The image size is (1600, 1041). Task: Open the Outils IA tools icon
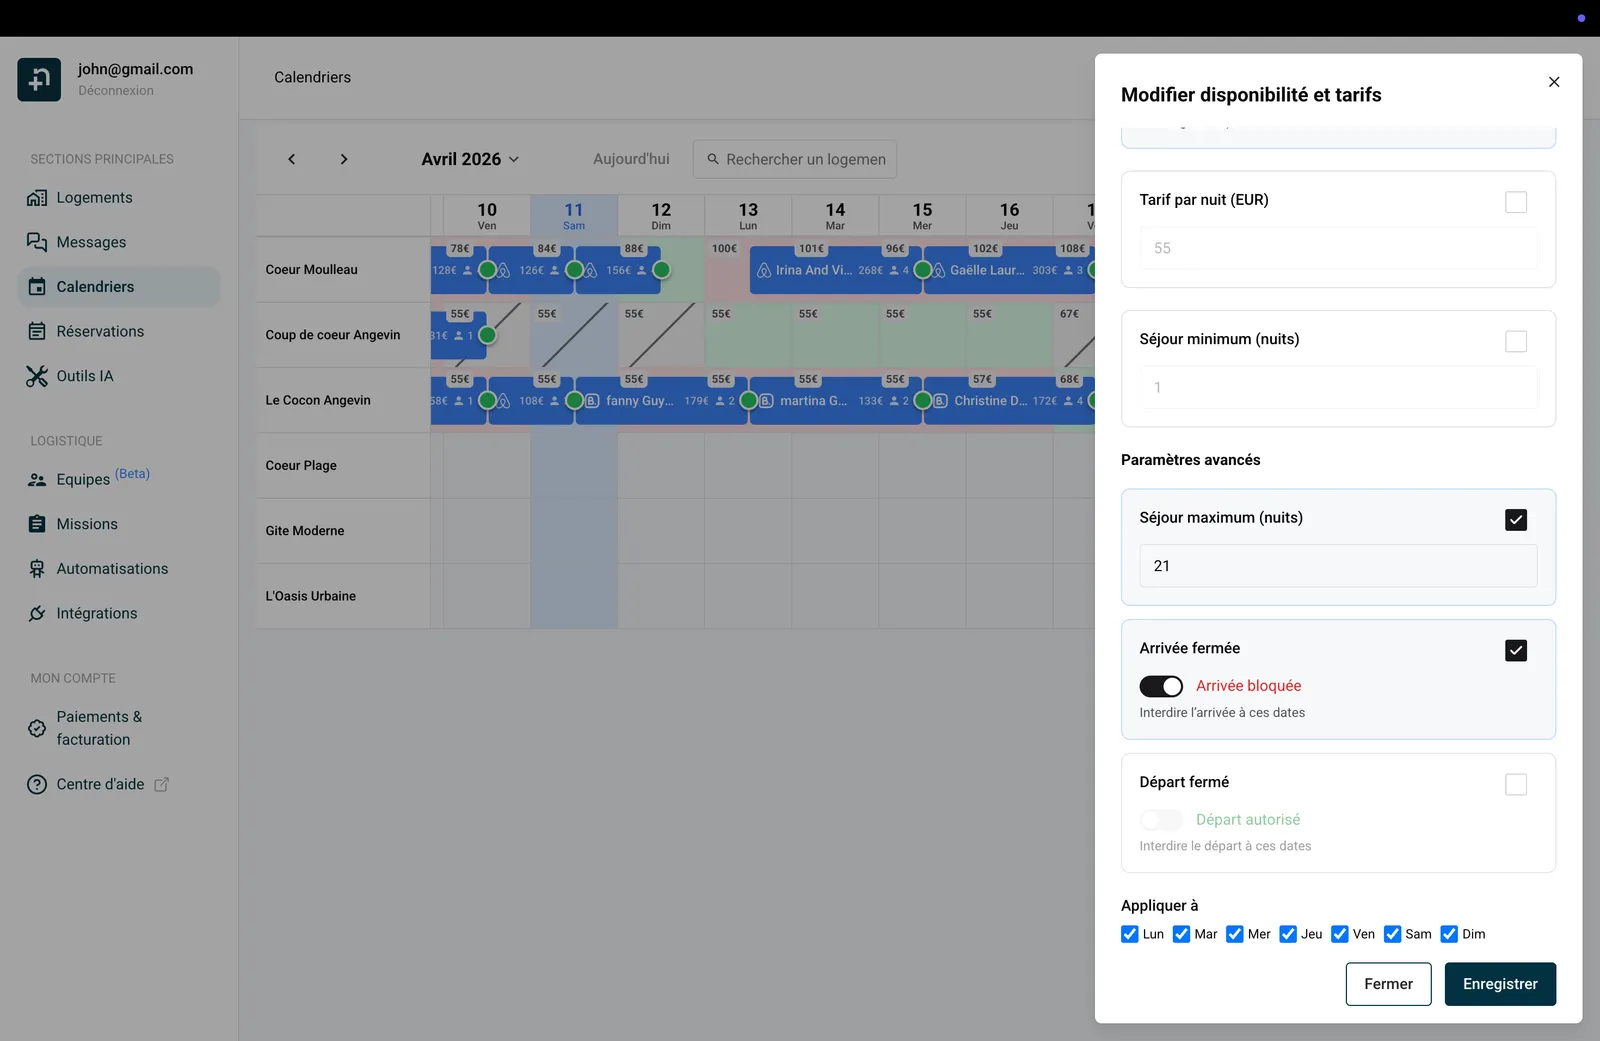(37, 376)
